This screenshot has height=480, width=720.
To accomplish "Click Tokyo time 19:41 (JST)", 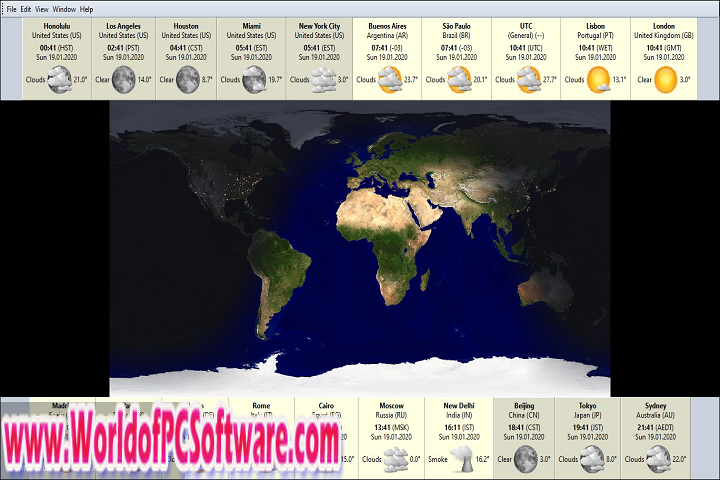I will tap(588, 428).
